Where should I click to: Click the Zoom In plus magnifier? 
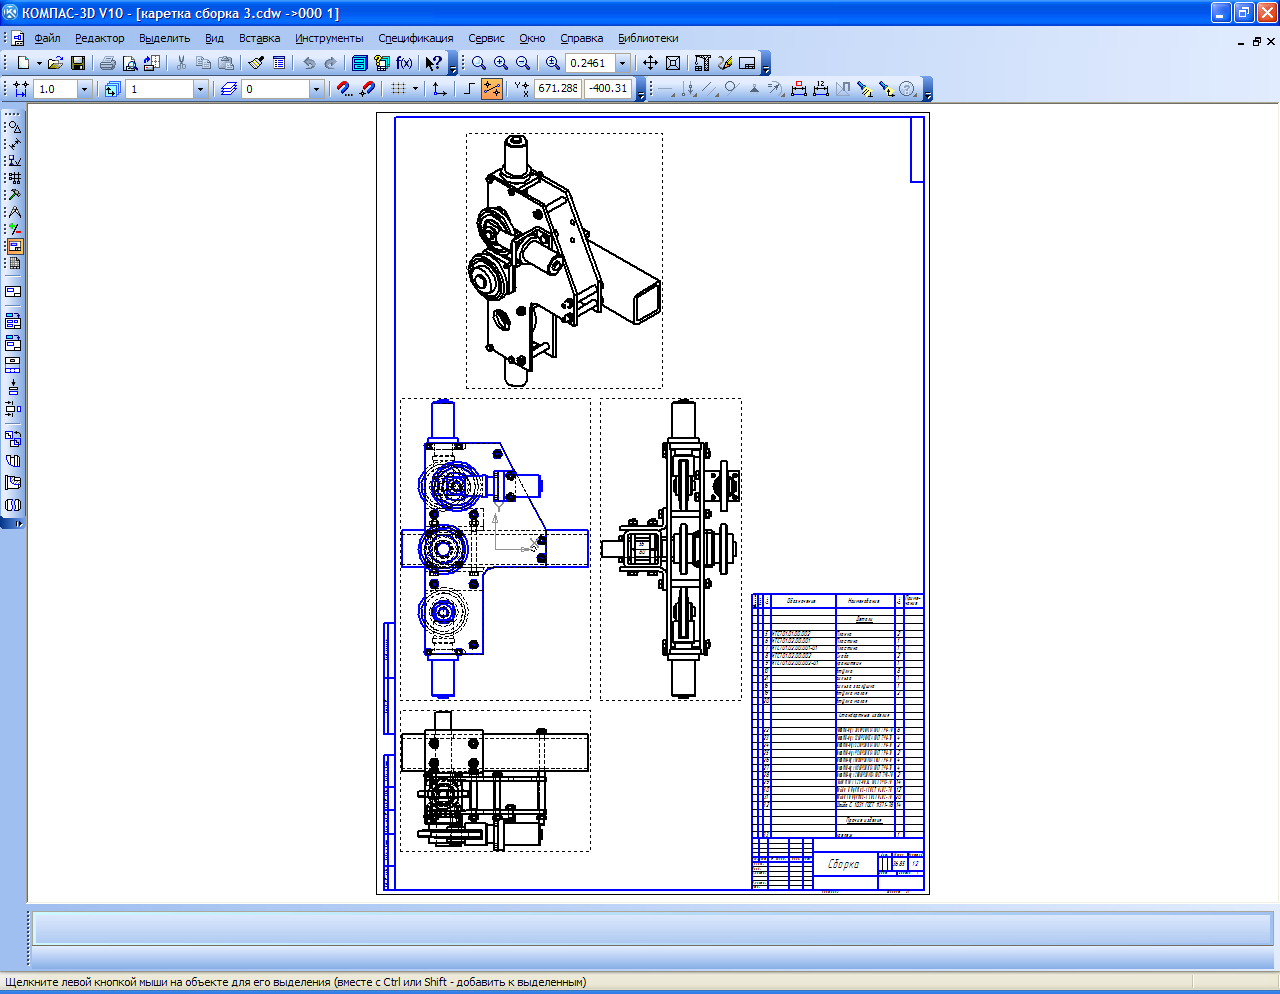click(x=501, y=63)
